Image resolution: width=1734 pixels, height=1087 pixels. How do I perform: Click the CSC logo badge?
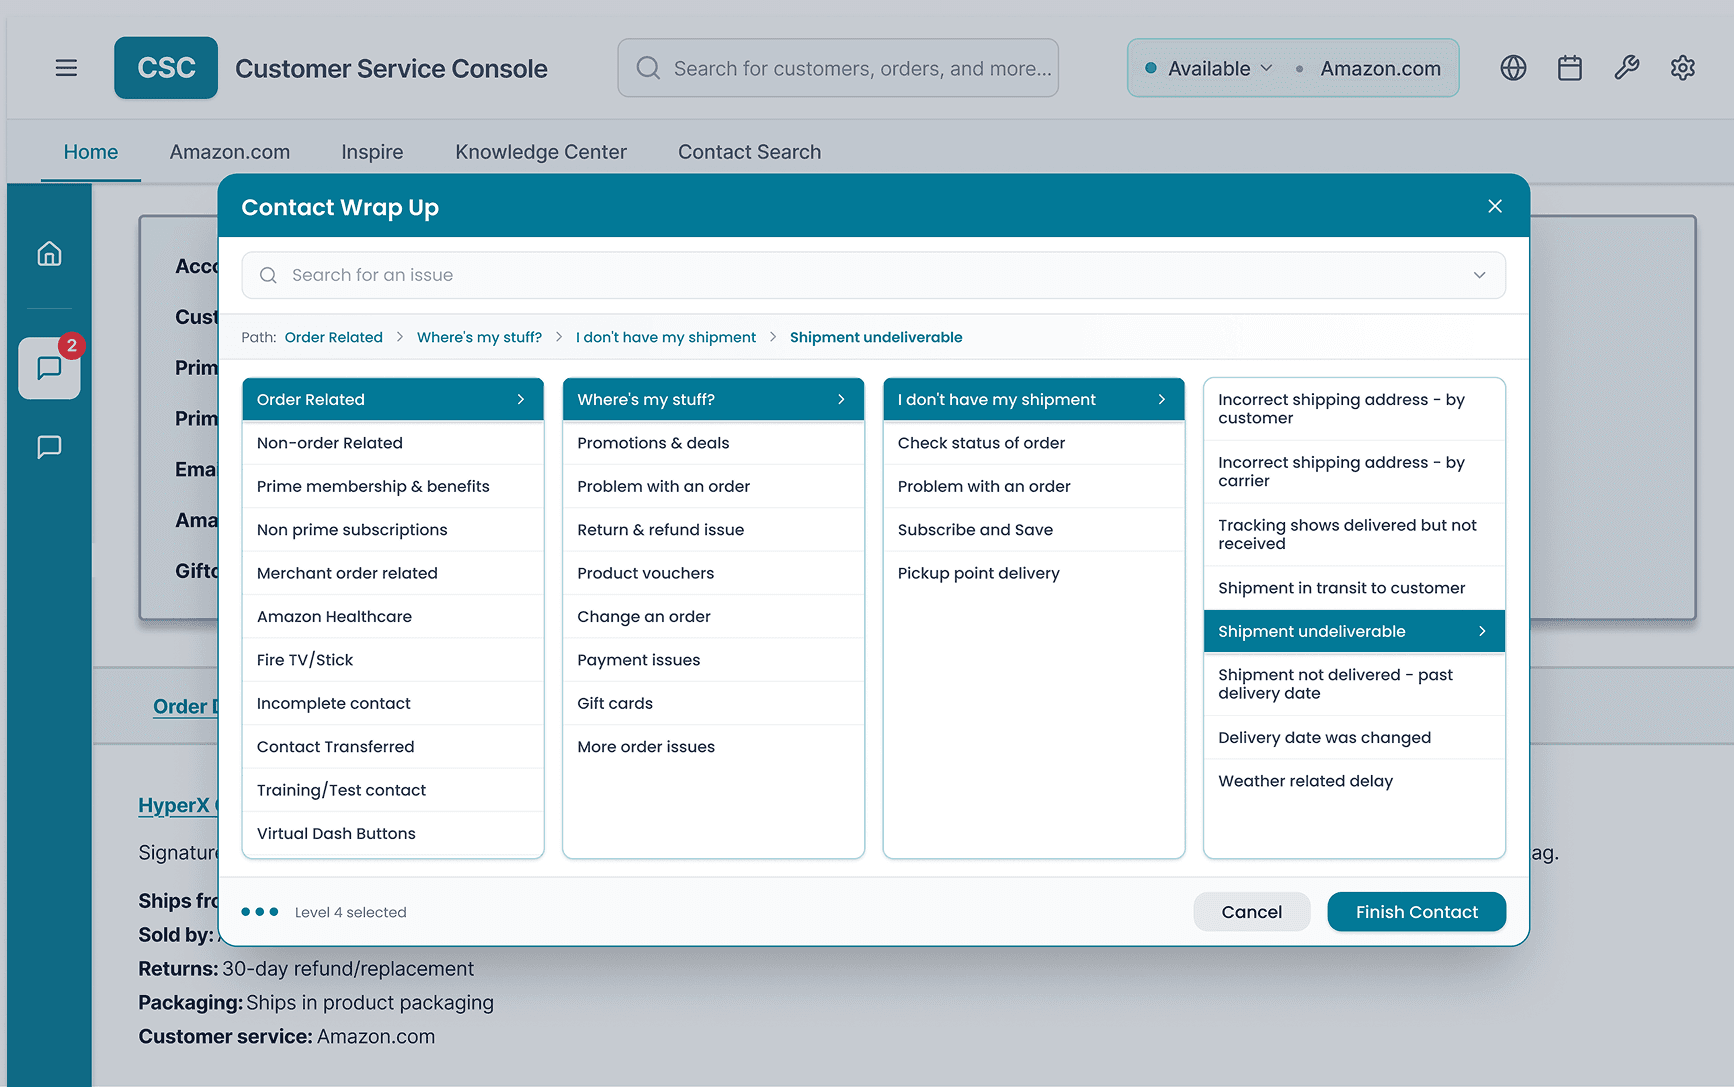(x=166, y=68)
